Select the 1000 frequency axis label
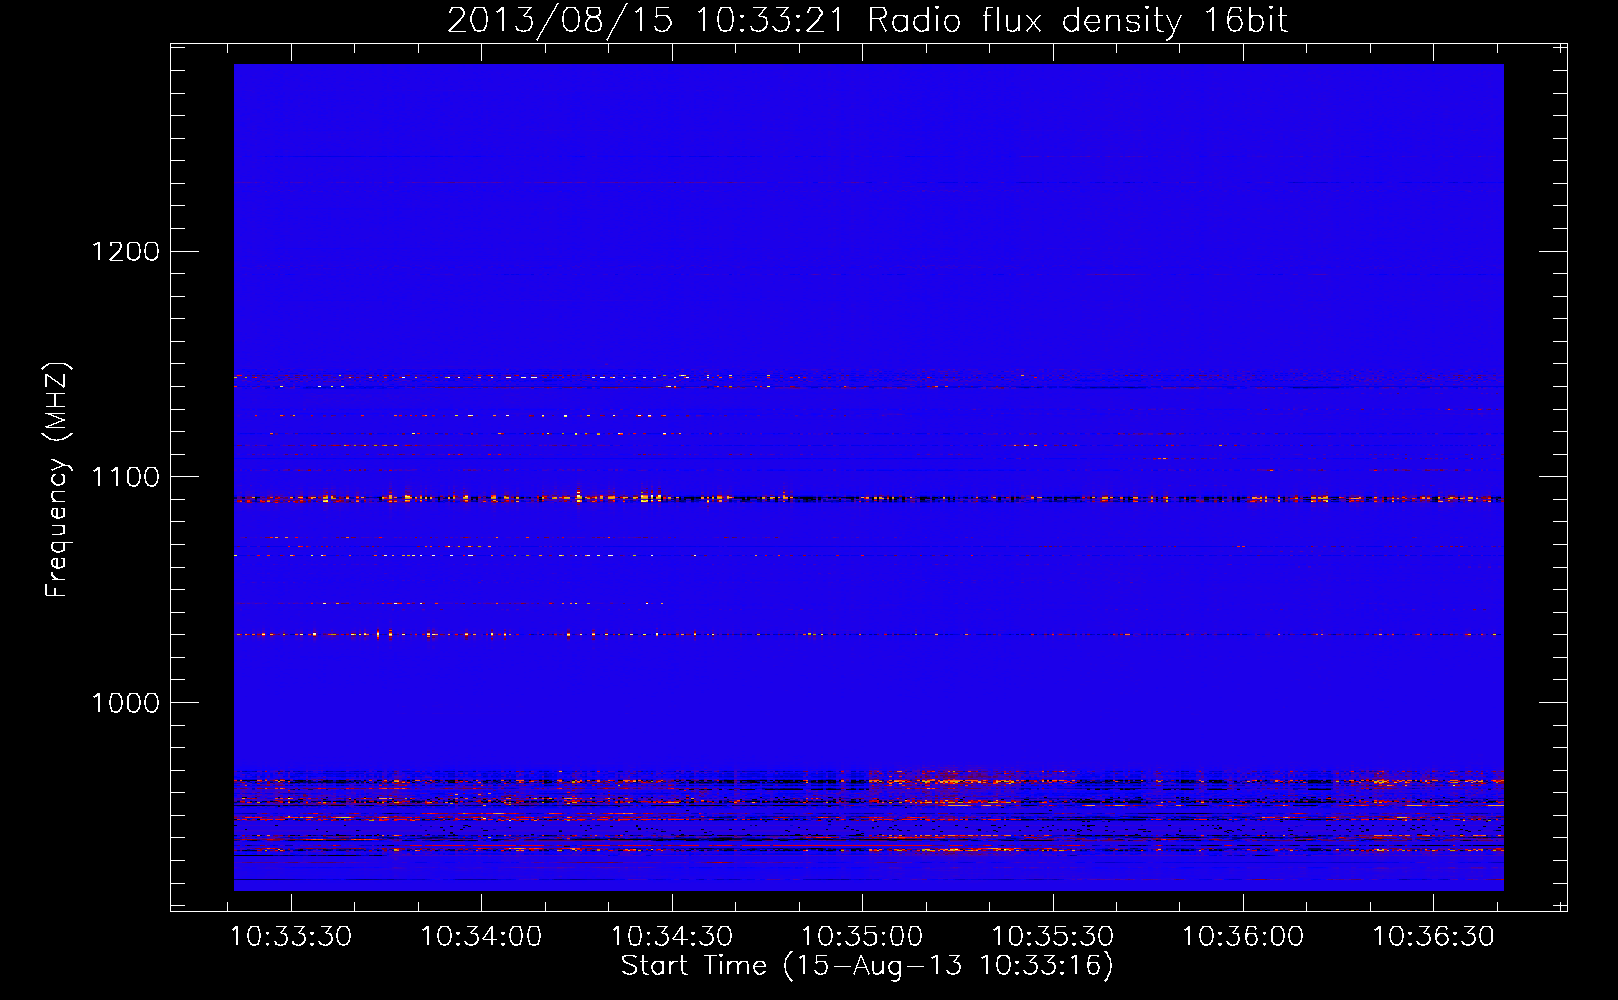 click(125, 703)
